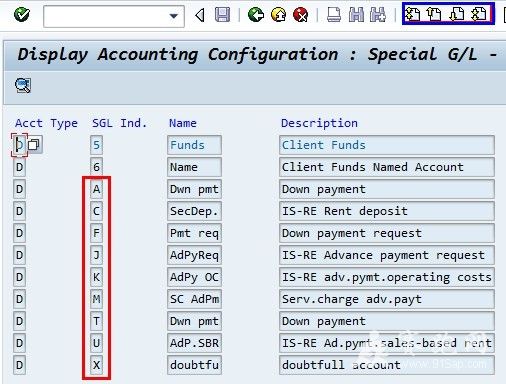Open the search help button beside Acct Type
Viewport: 506px width, 384px height.
(x=34, y=145)
